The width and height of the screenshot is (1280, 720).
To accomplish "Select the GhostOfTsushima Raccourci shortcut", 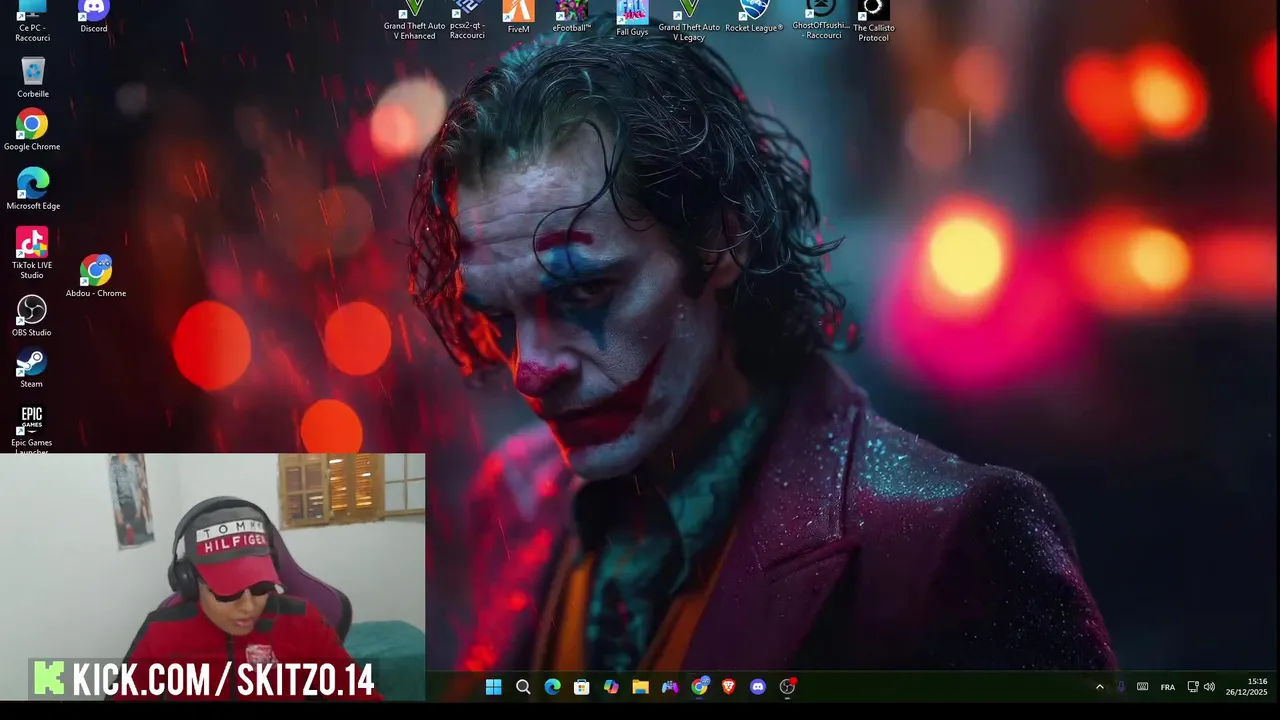I will pyautogui.click(x=823, y=20).
